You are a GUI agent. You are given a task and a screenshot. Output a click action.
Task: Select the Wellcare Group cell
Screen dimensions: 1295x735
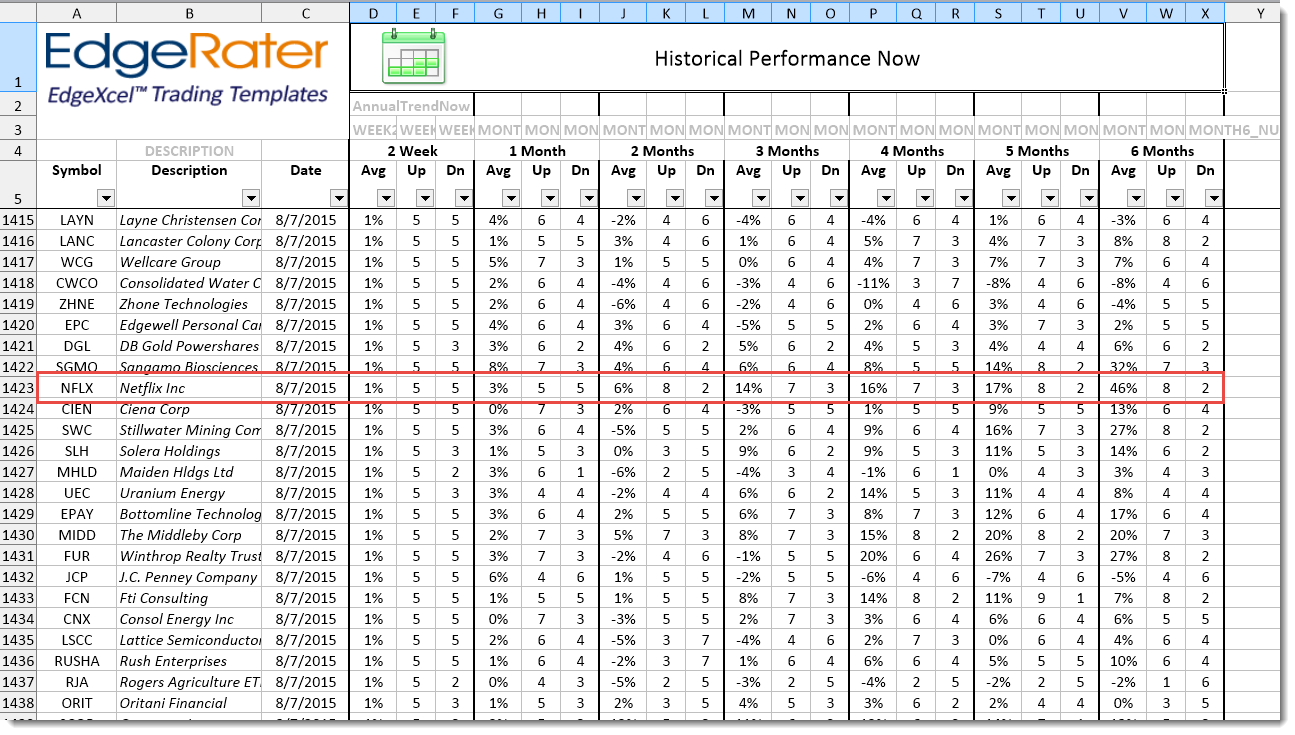pyautogui.click(x=189, y=262)
